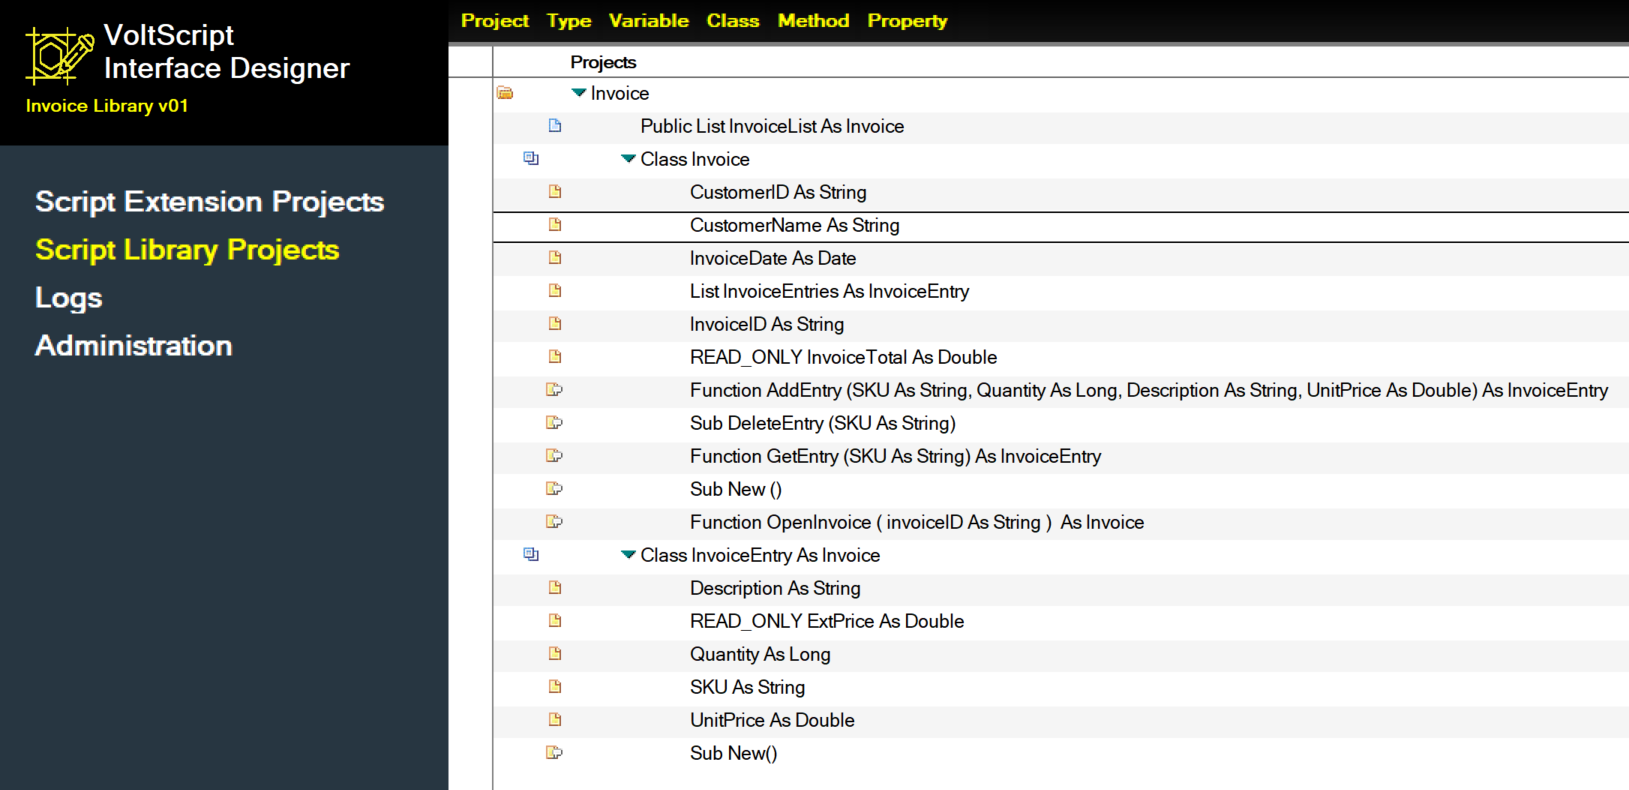Select Function GetEntry signature text
This screenshot has width=1629, height=790.
click(x=896, y=456)
